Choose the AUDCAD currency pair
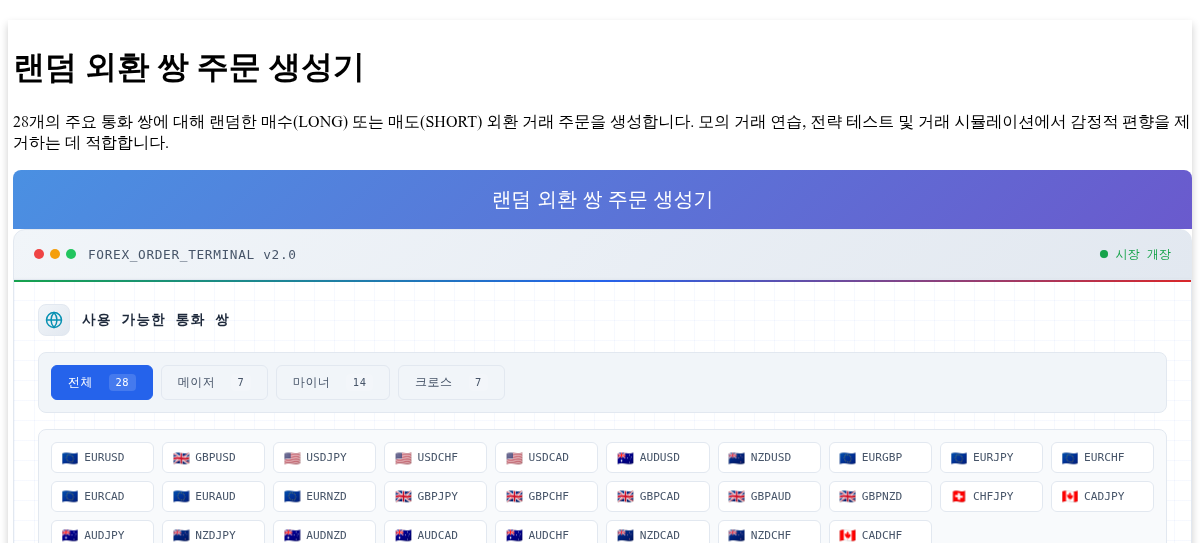The image size is (1200, 543). [x=435, y=532]
